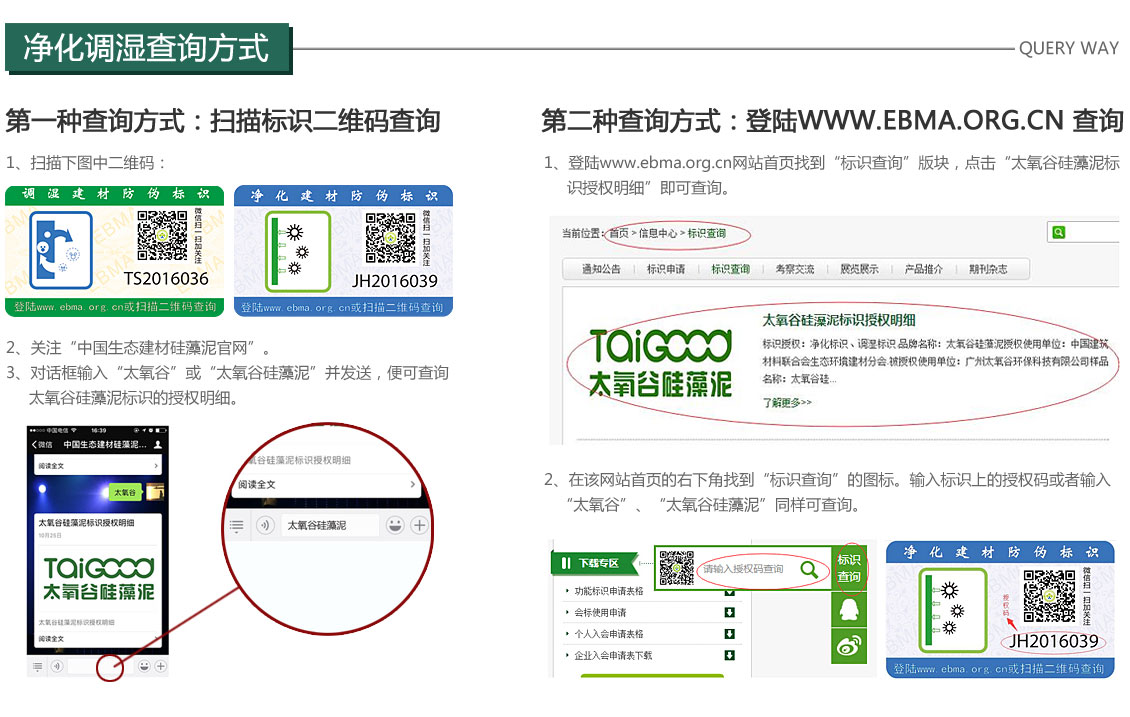Click the Weibo icon in the green sidebar
1130x717 pixels.
848,647
